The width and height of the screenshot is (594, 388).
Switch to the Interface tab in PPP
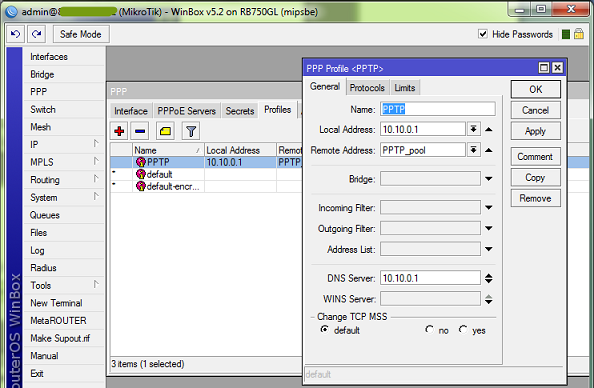[131, 111]
